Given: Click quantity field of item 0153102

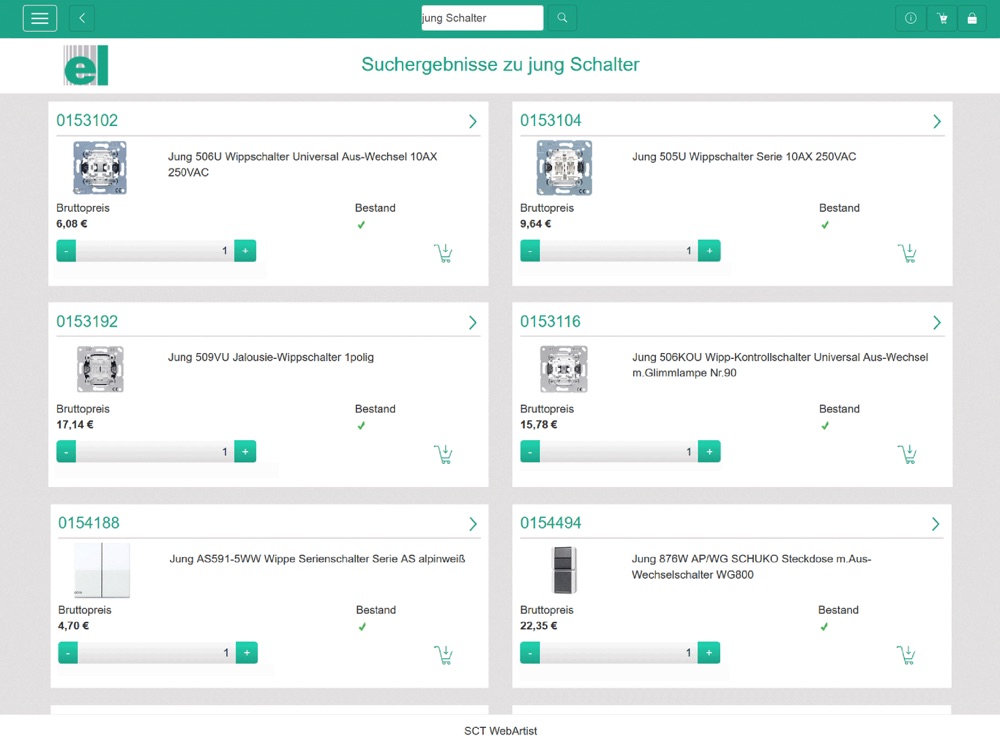Looking at the screenshot, I should (x=155, y=251).
